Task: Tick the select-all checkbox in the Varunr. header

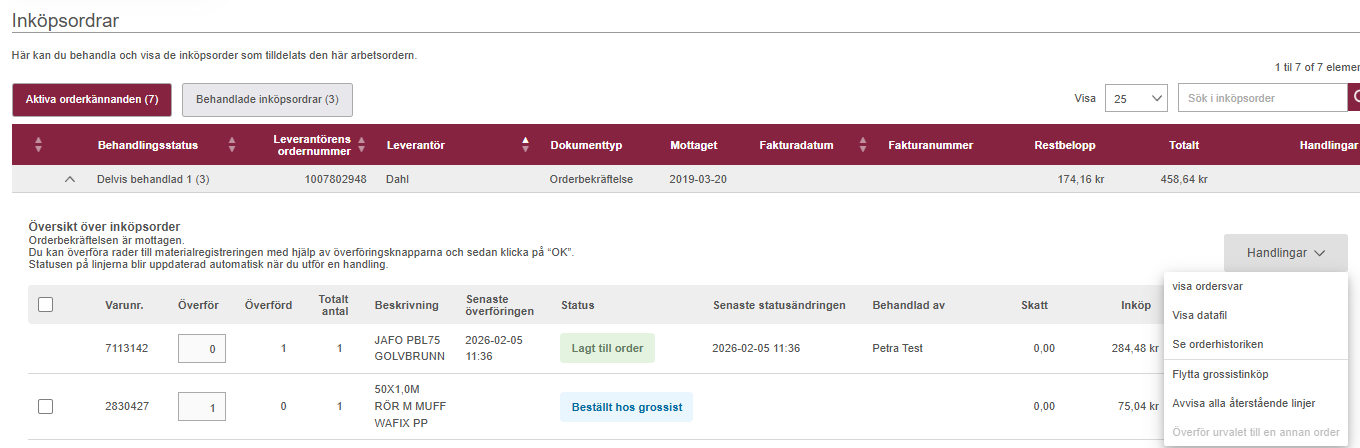Action: 46,304
